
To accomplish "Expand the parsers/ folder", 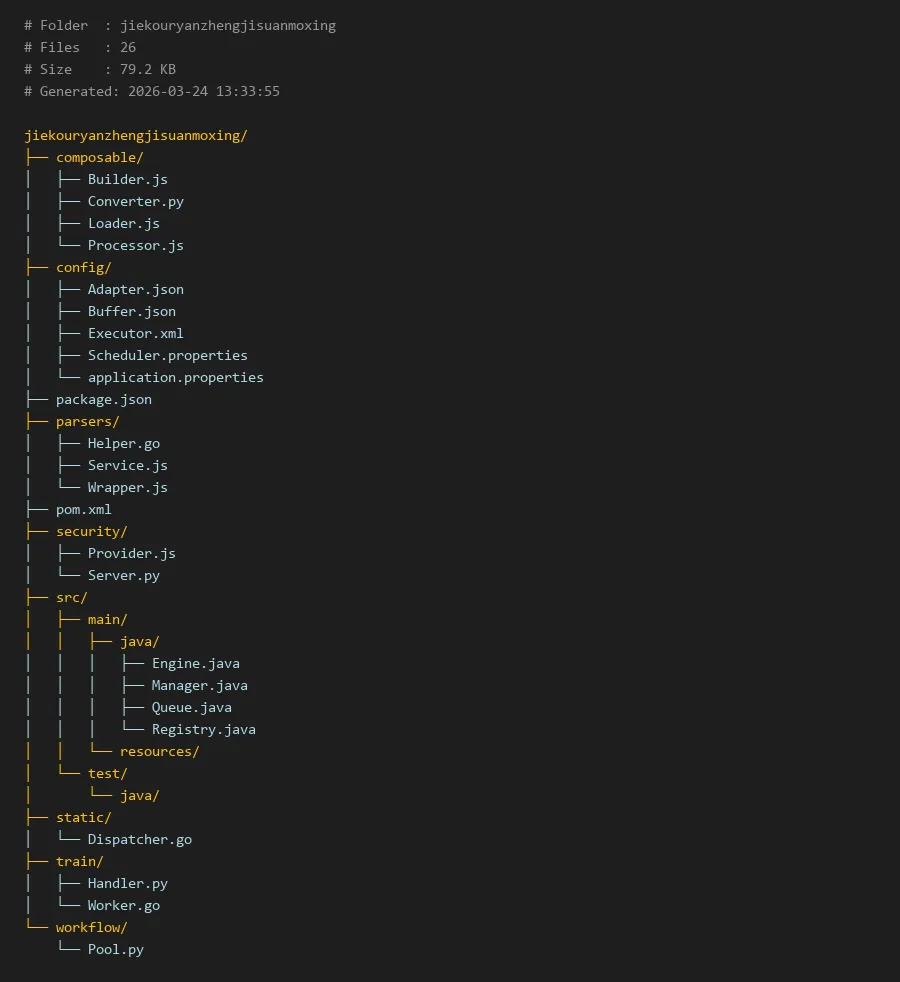I will (87, 421).
